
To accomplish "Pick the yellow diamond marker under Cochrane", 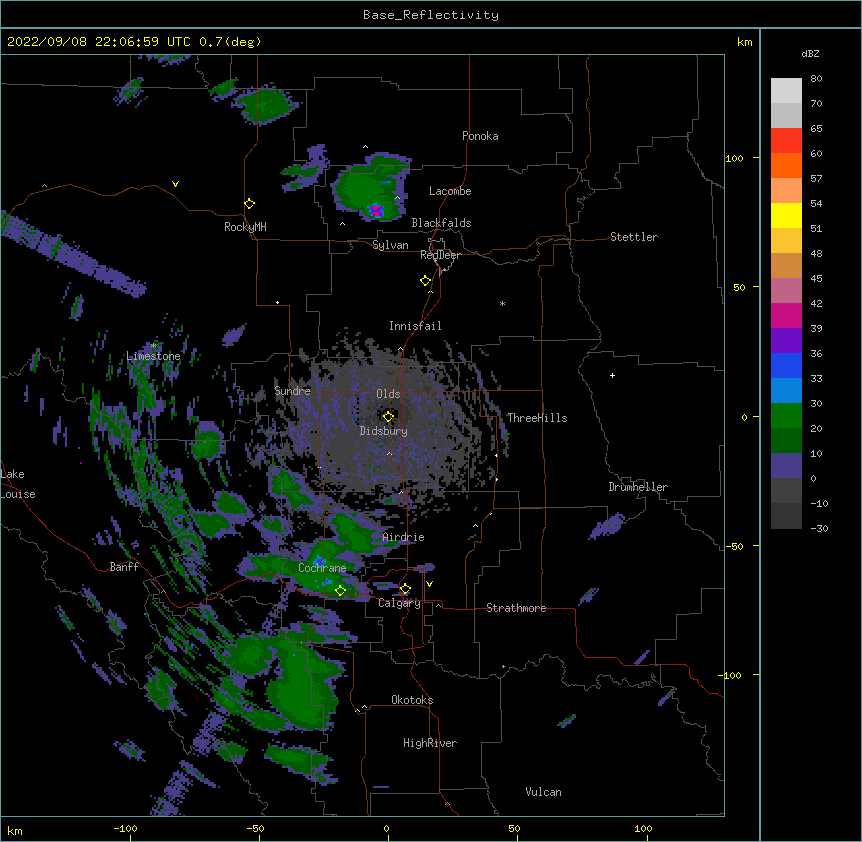I will 341,591.
